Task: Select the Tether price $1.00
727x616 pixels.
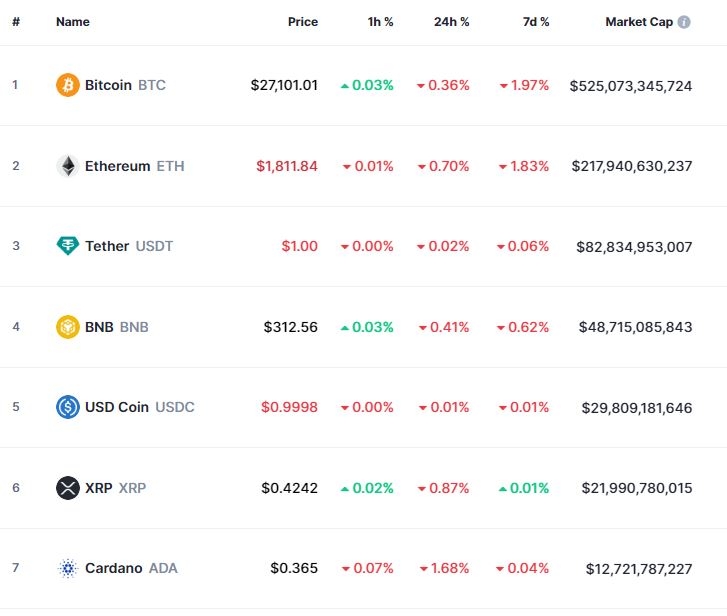Action: pos(299,246)
